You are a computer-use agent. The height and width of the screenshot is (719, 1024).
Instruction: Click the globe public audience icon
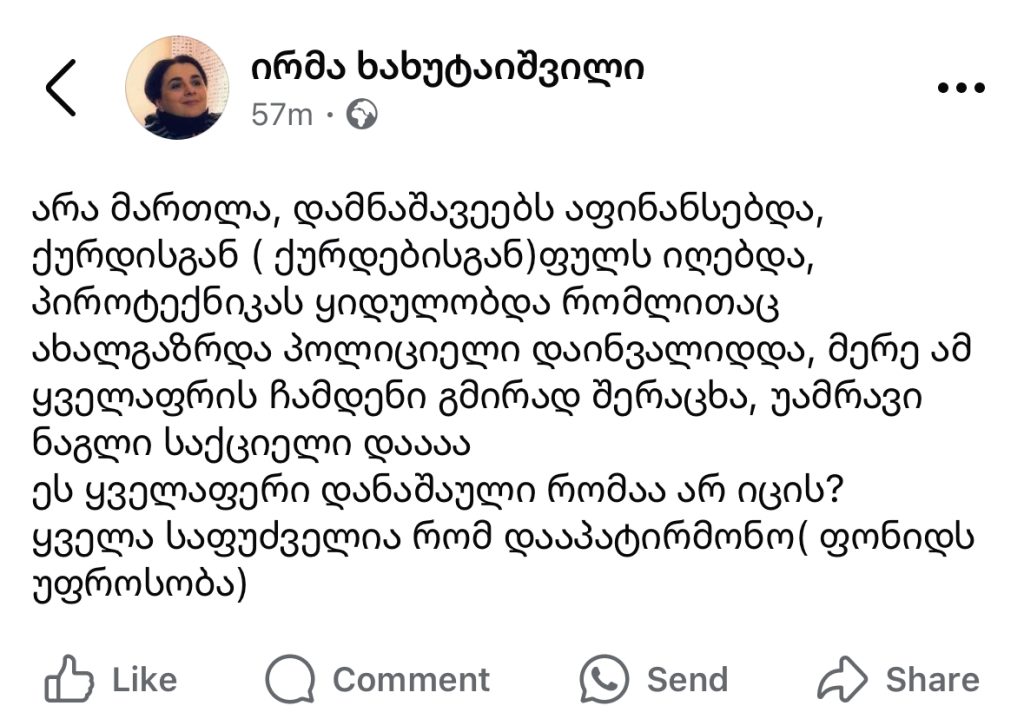coord(361,115)
